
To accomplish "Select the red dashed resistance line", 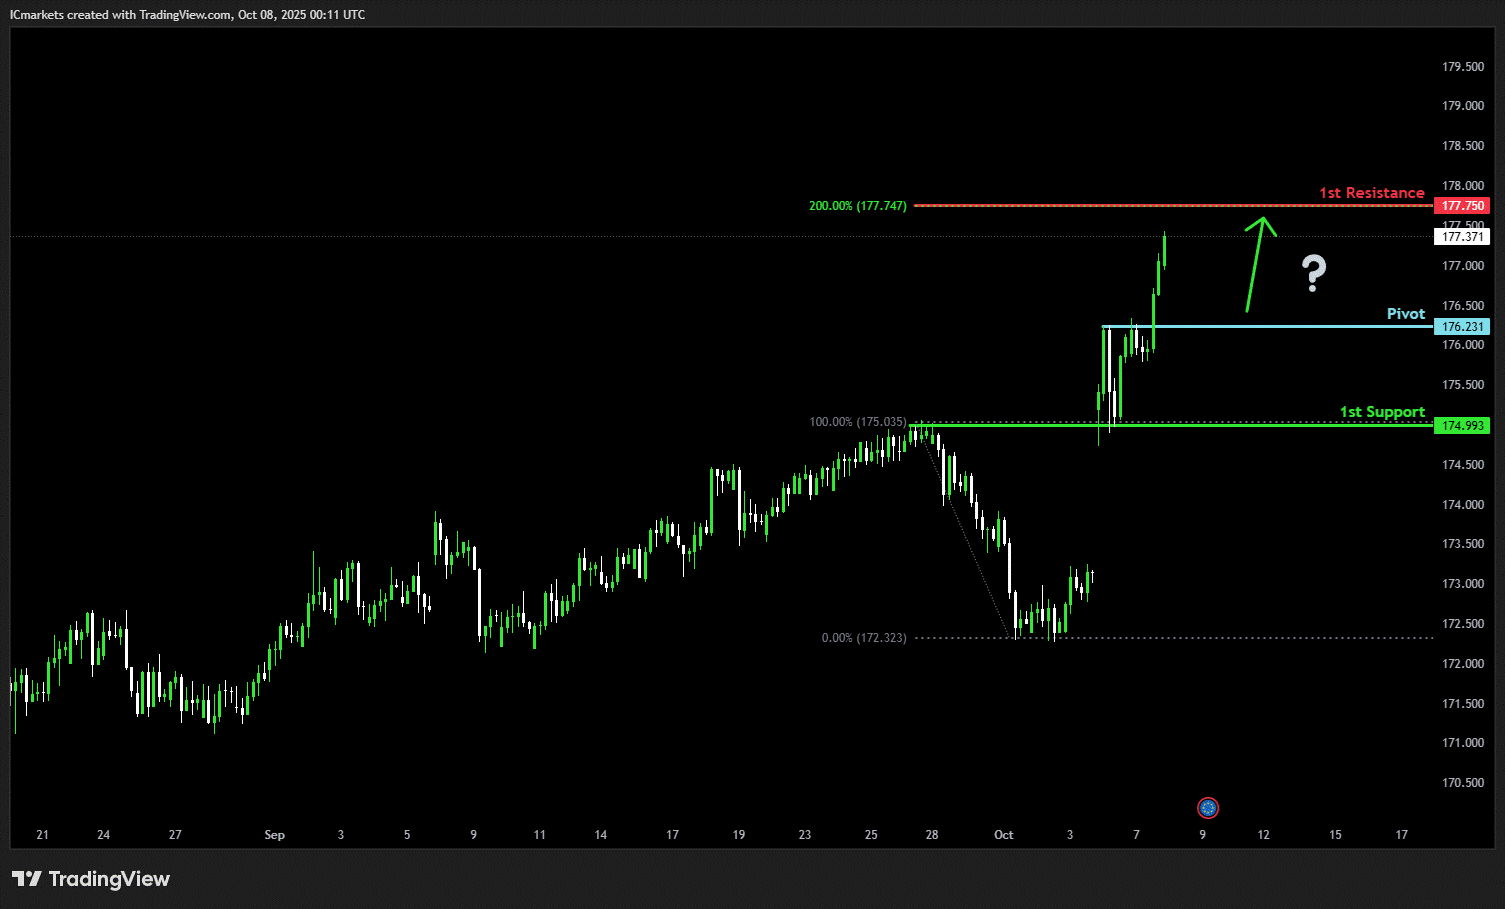I will coord(1100,206).
